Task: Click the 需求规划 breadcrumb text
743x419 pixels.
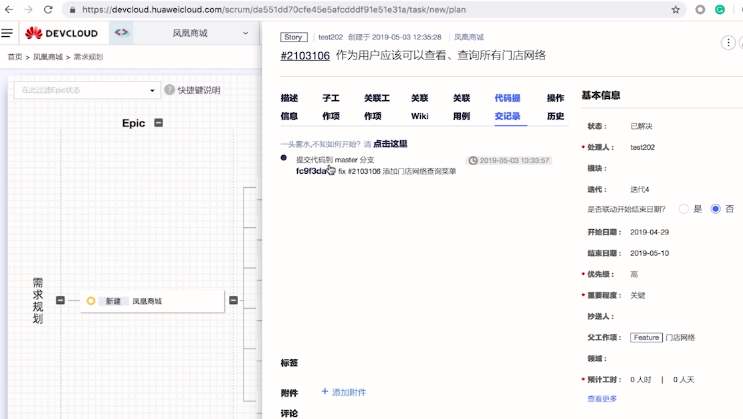Action: coord(88,57)
